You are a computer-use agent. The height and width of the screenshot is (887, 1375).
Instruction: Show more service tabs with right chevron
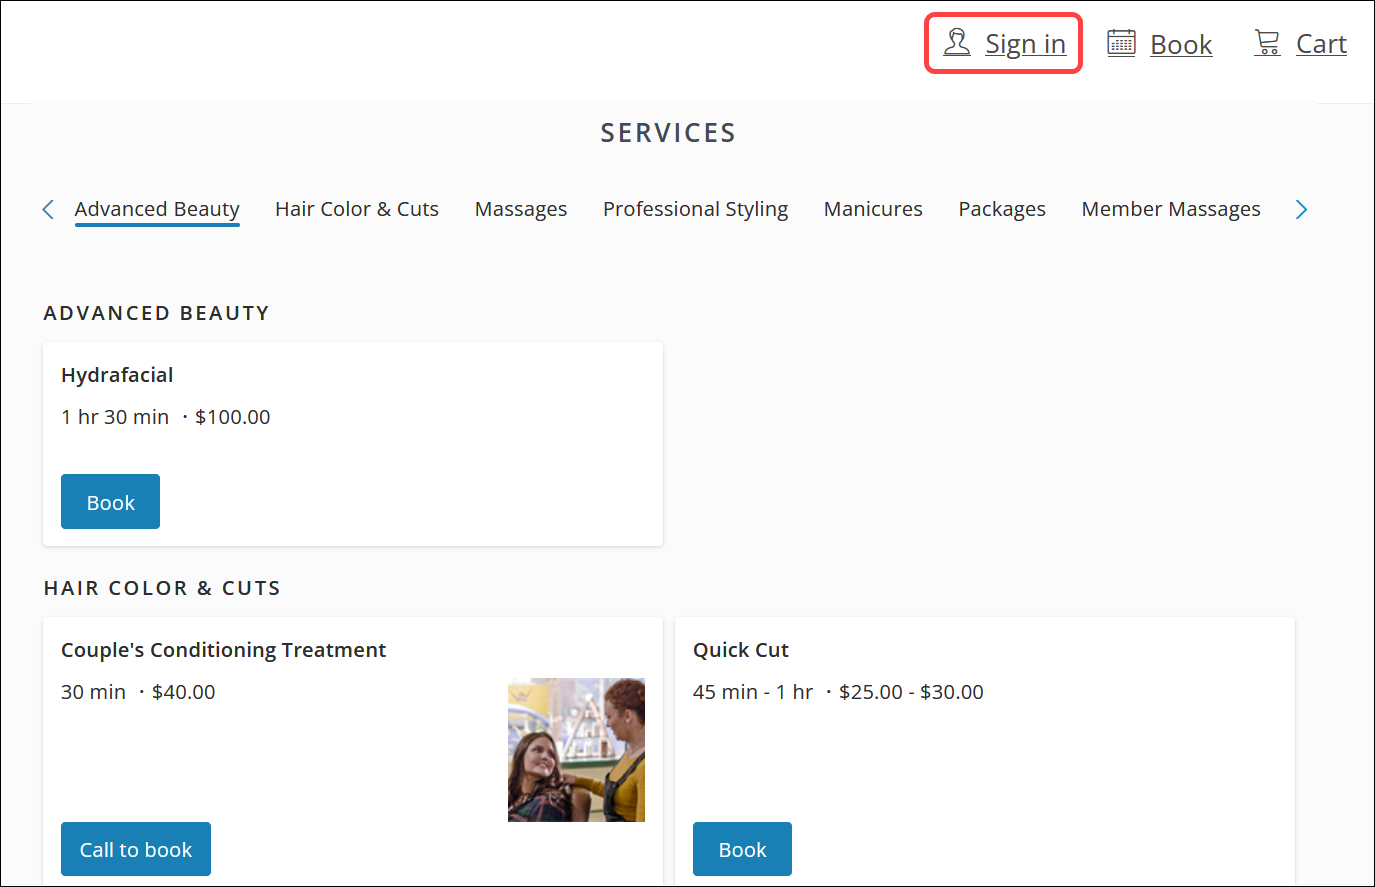[1301, 209]
